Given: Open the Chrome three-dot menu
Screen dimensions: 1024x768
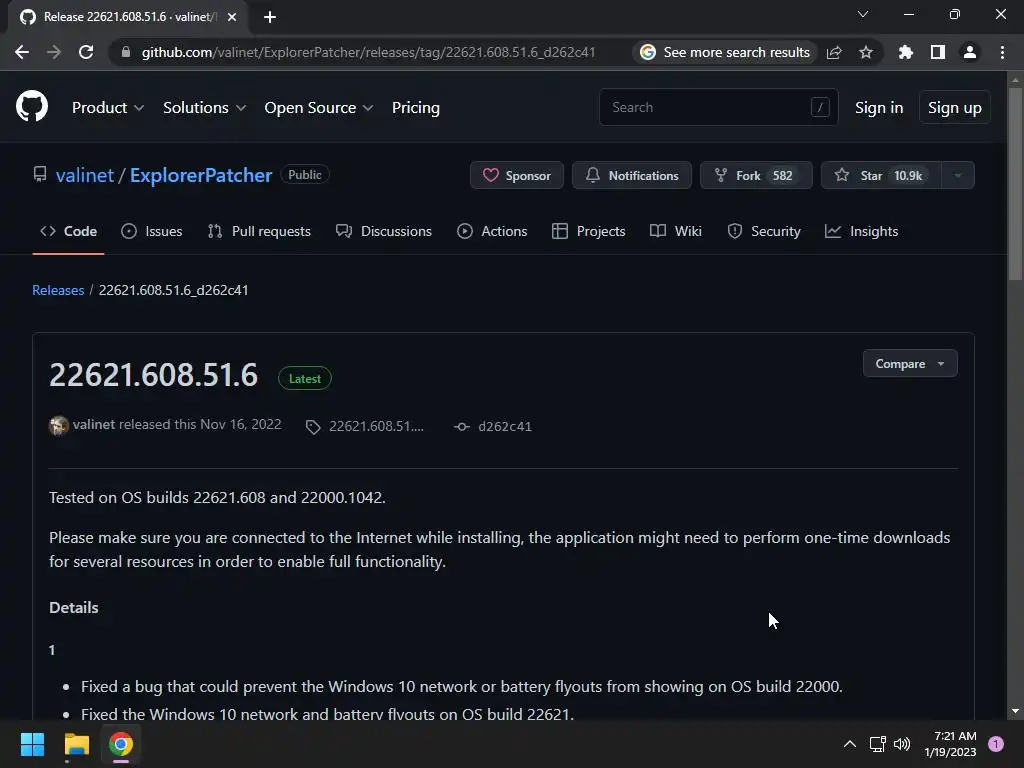Looking at the screenshot, I should click(x=1002, y=52).
